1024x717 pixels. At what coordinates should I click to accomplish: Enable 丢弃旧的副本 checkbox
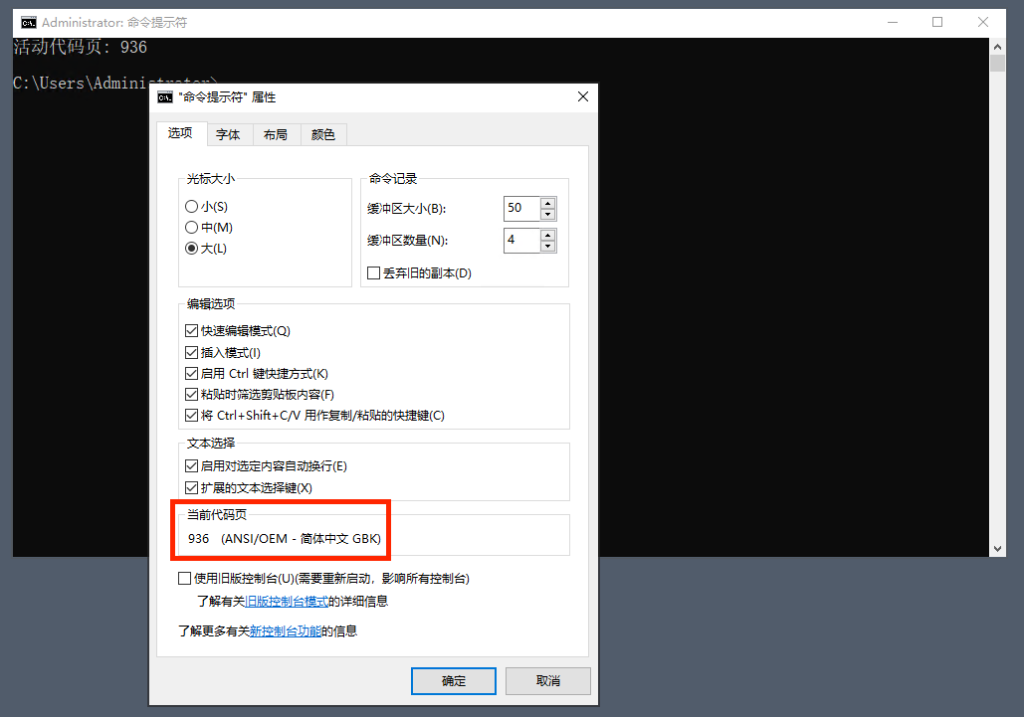click(x=374, y=273)
